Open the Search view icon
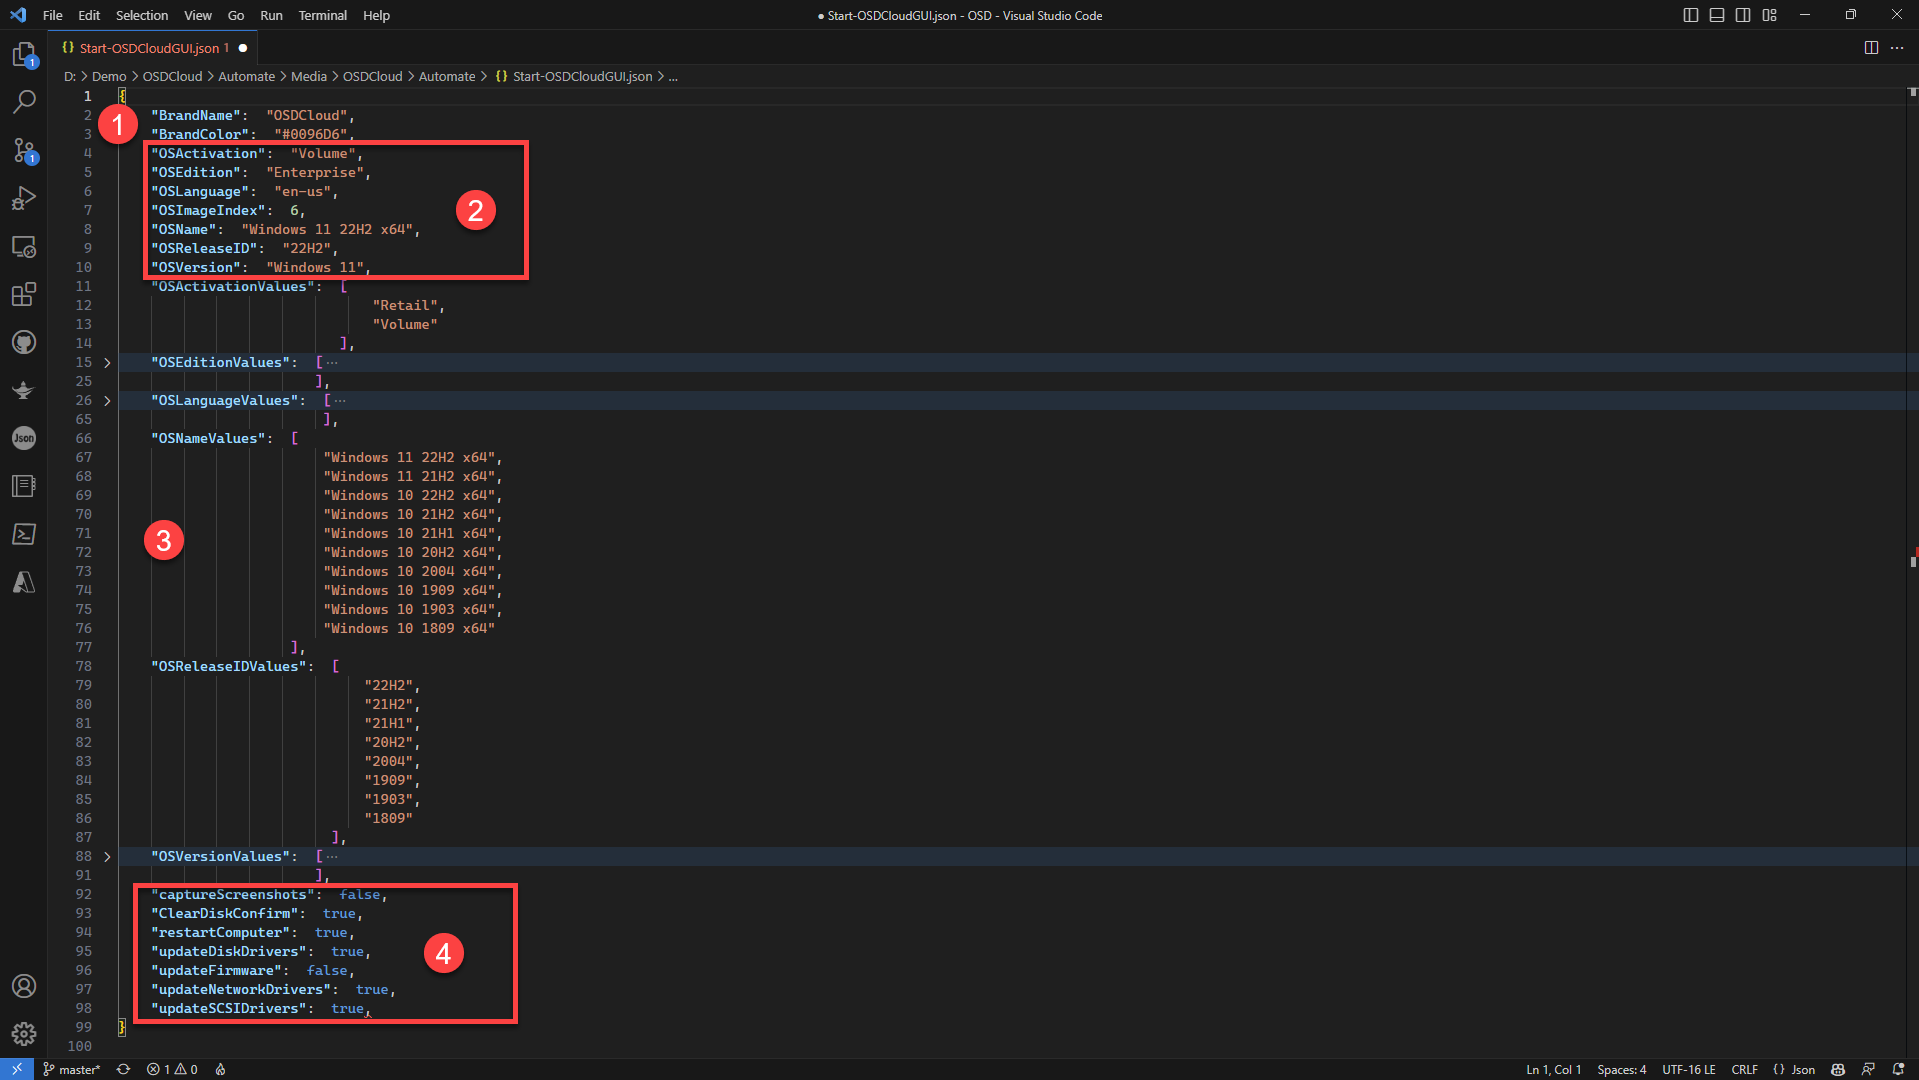This screenshot has width=1919, height=1080. click(24, 101)
